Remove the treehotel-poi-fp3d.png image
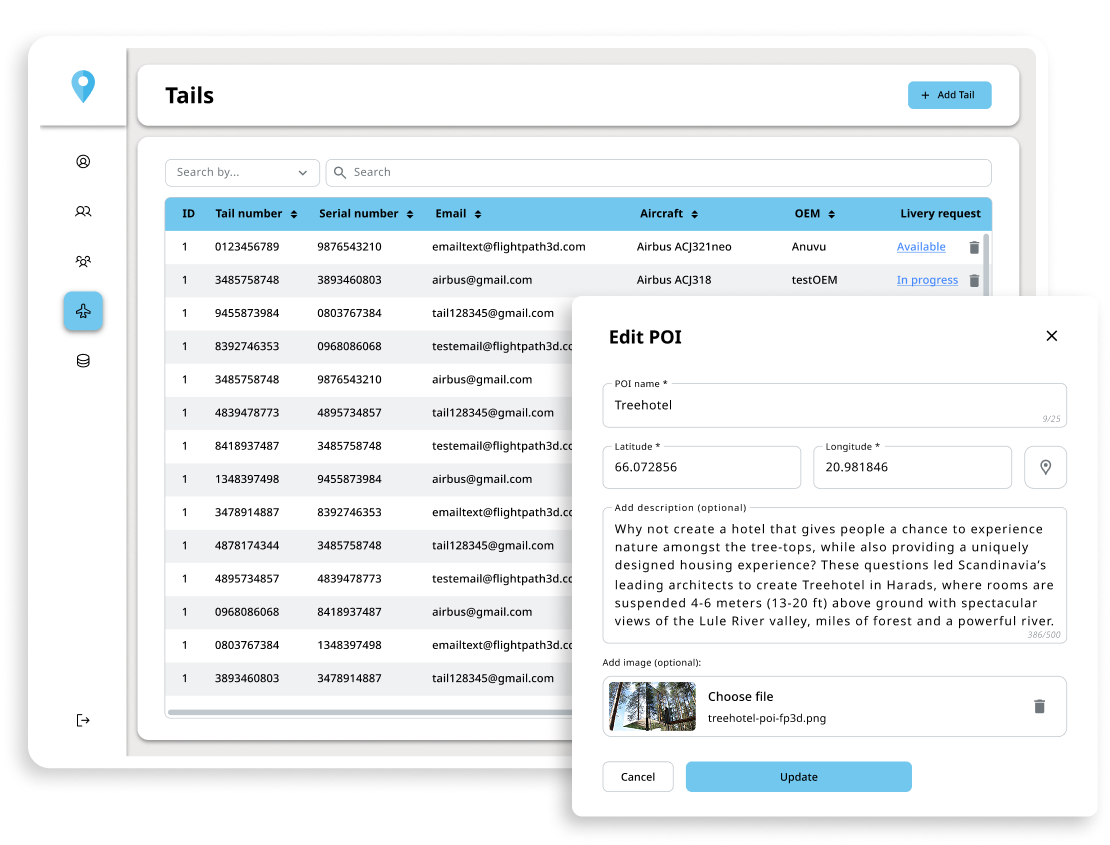 pyautogui.click(x=1039, y=706)
